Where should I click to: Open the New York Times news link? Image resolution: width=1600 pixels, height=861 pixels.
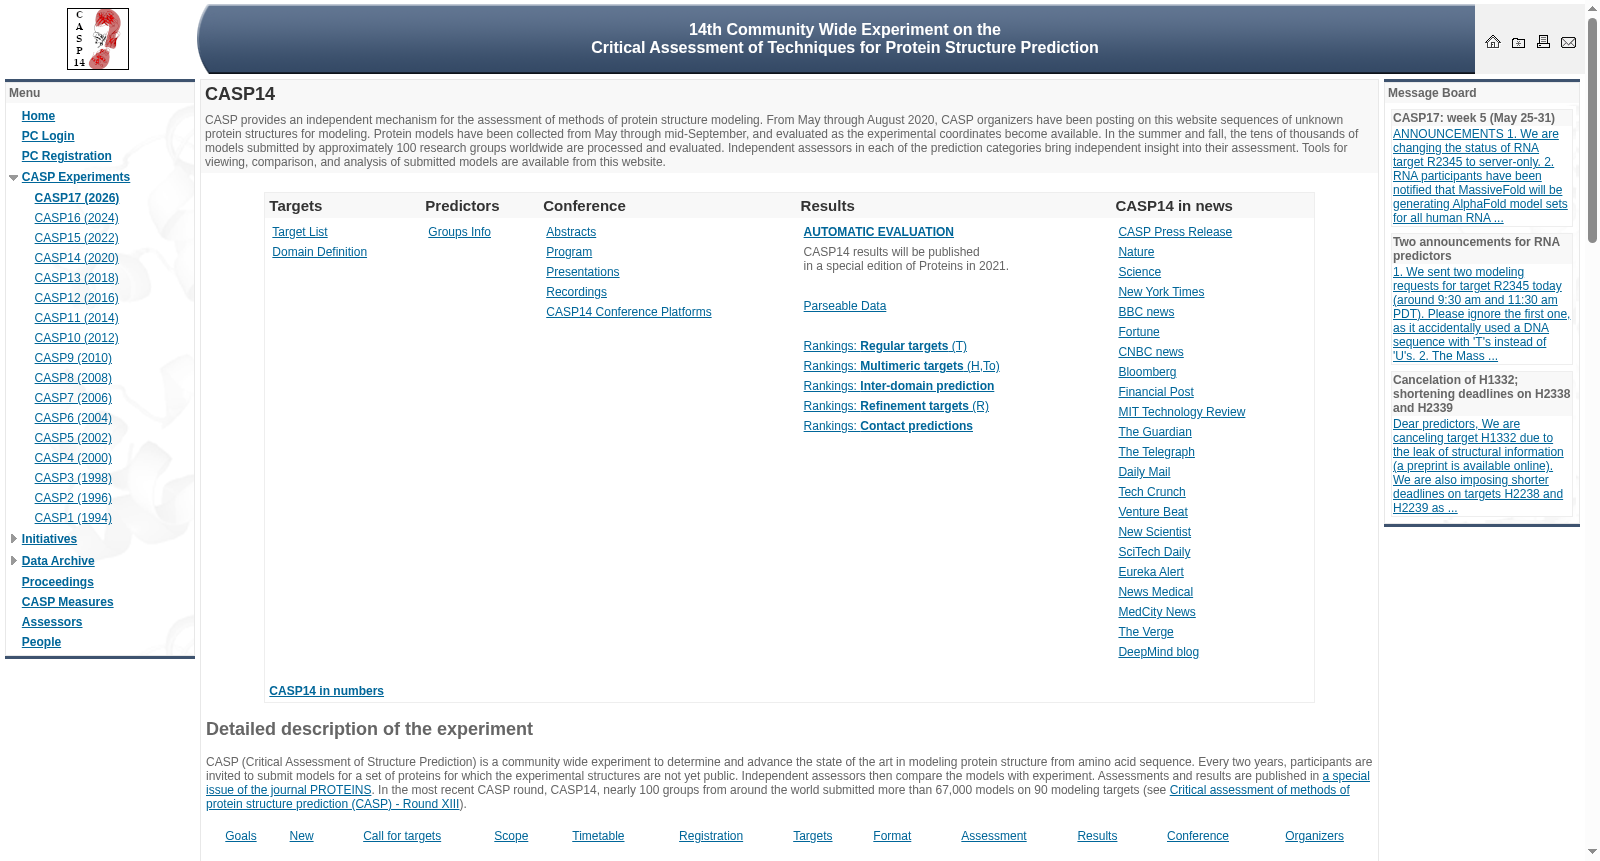pos(1161,292)
